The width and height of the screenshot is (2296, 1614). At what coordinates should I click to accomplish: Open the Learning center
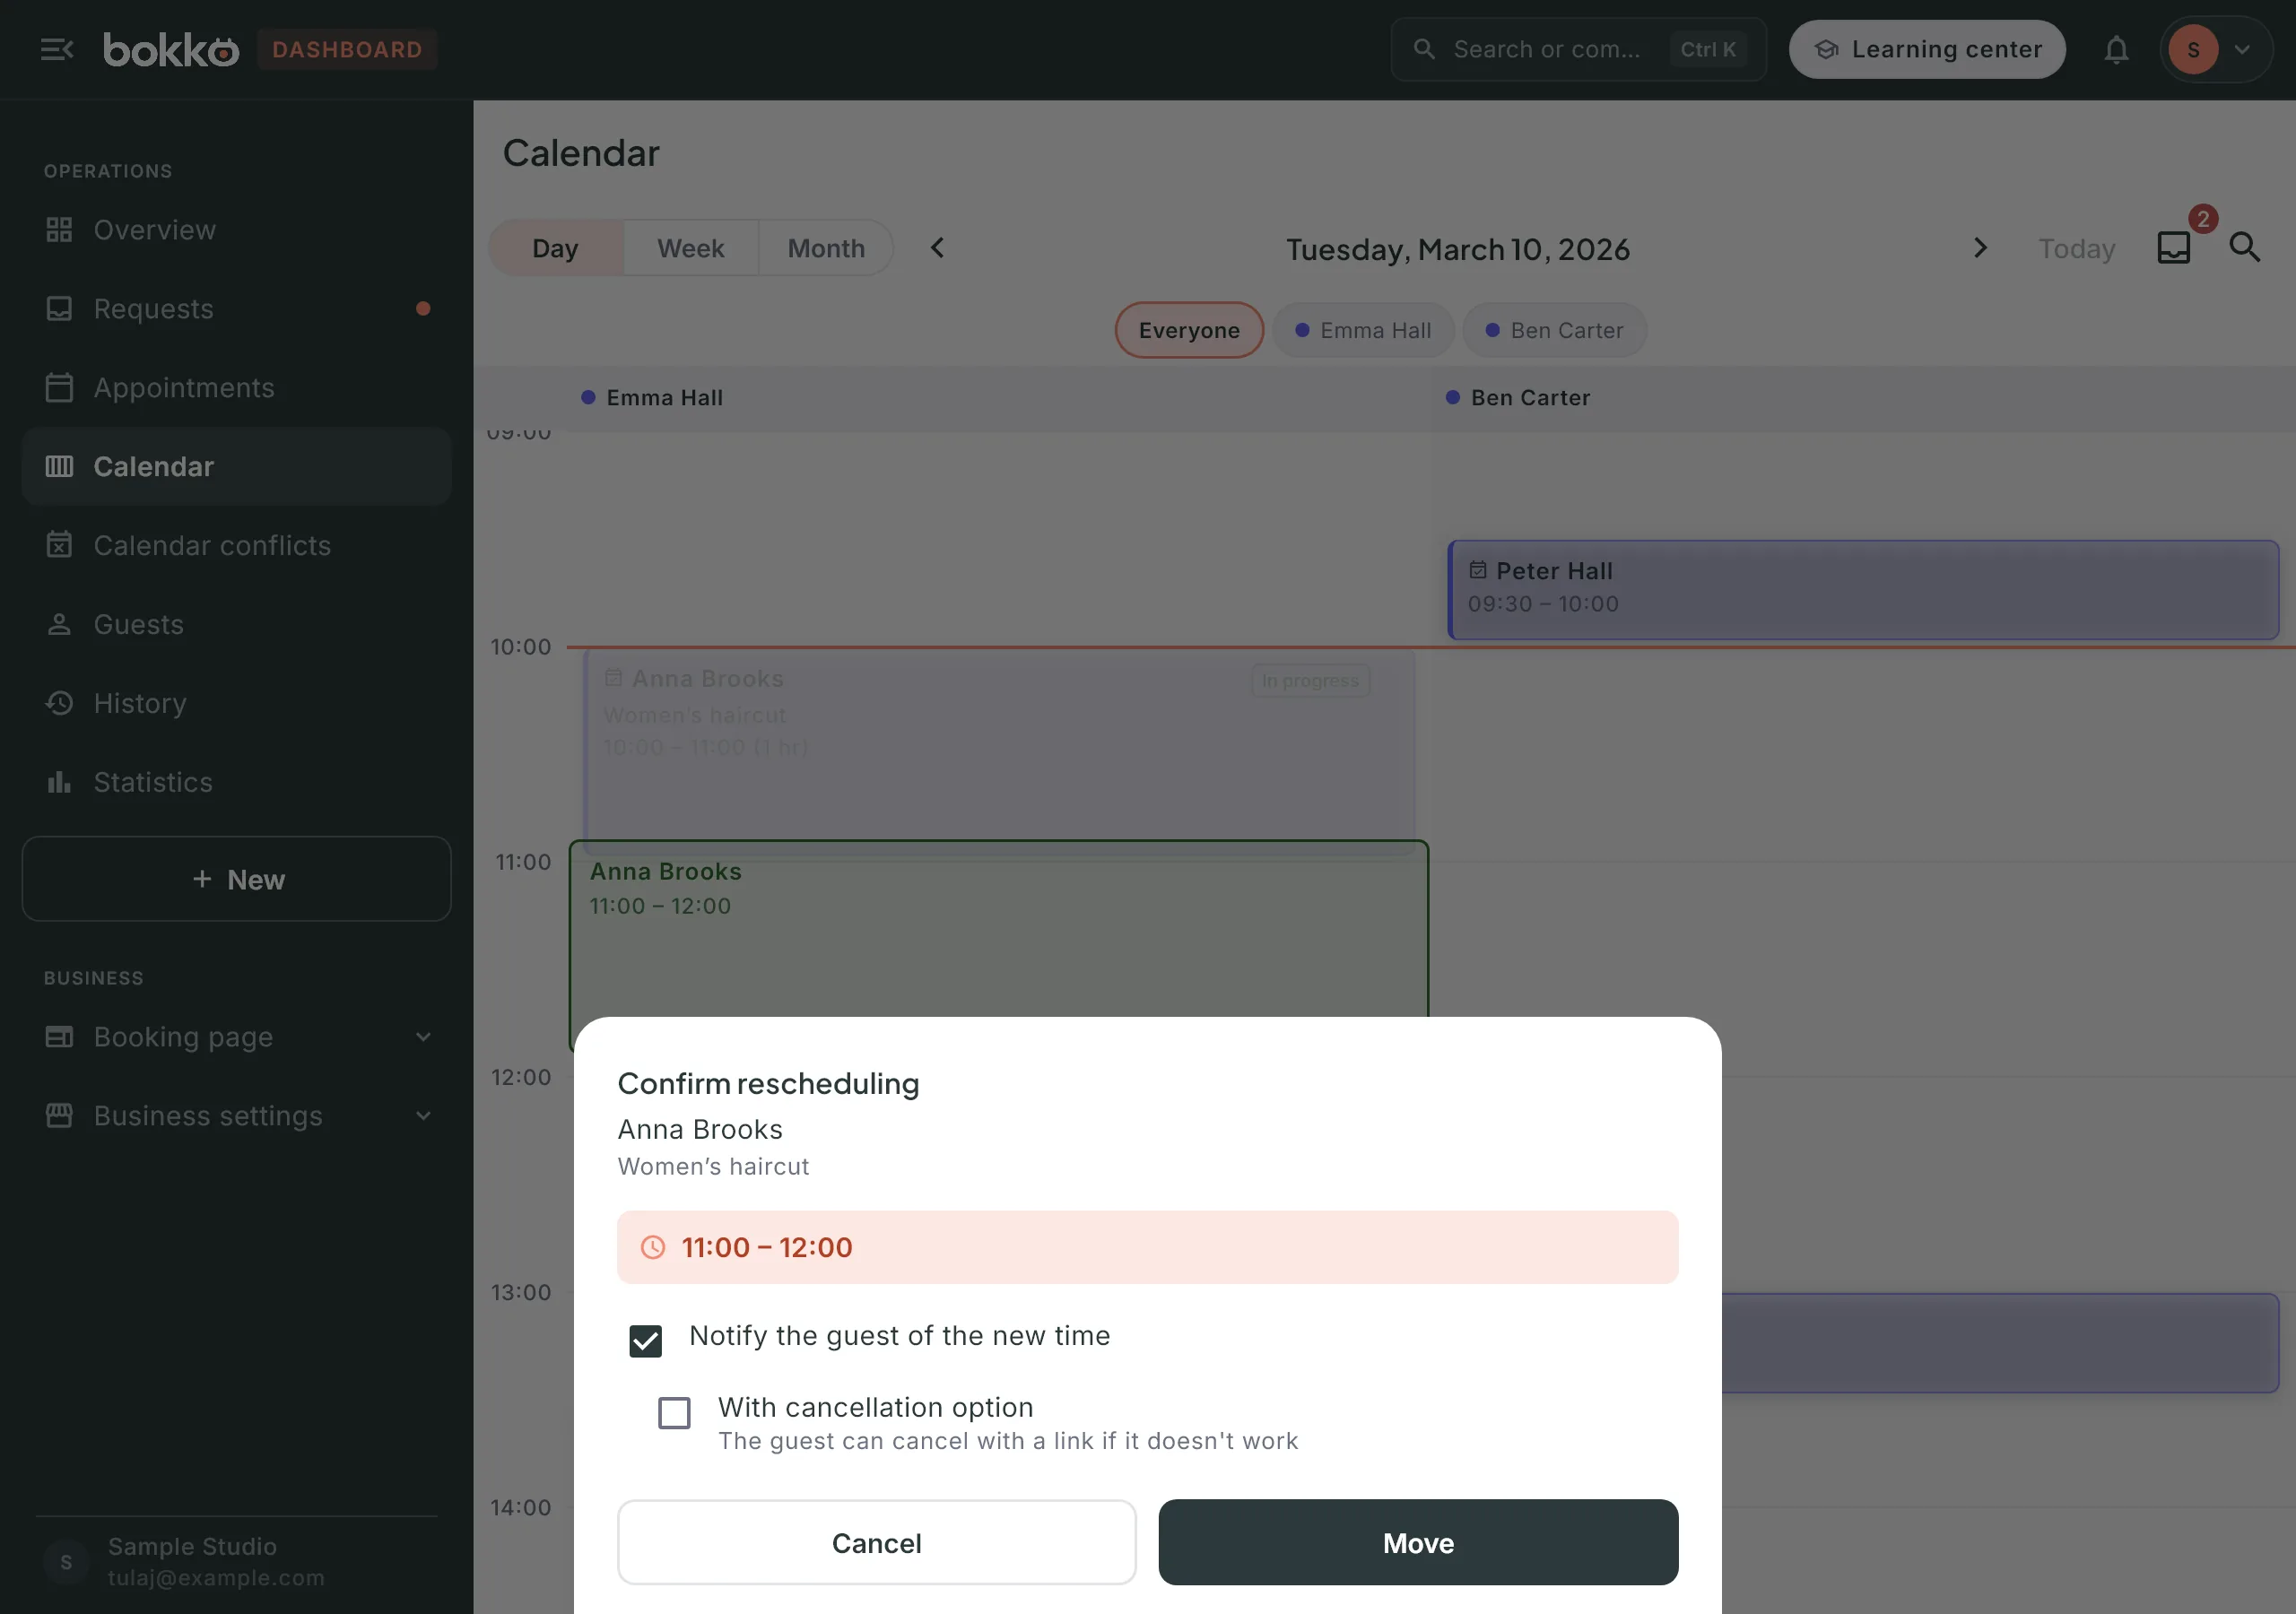pyautogui.click(x=1927, y=49)
